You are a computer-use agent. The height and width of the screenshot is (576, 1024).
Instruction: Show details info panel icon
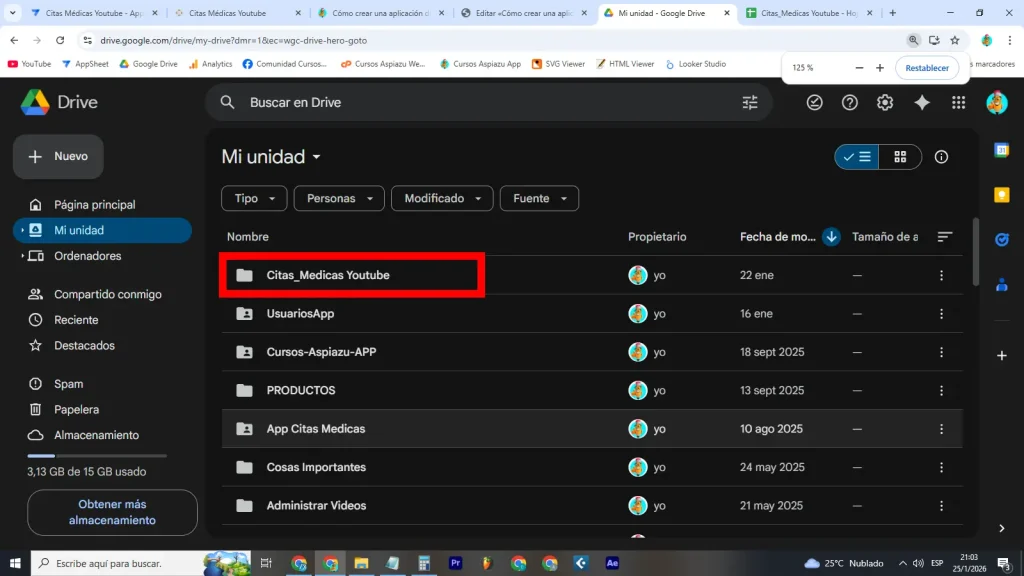tap(941, 157)
